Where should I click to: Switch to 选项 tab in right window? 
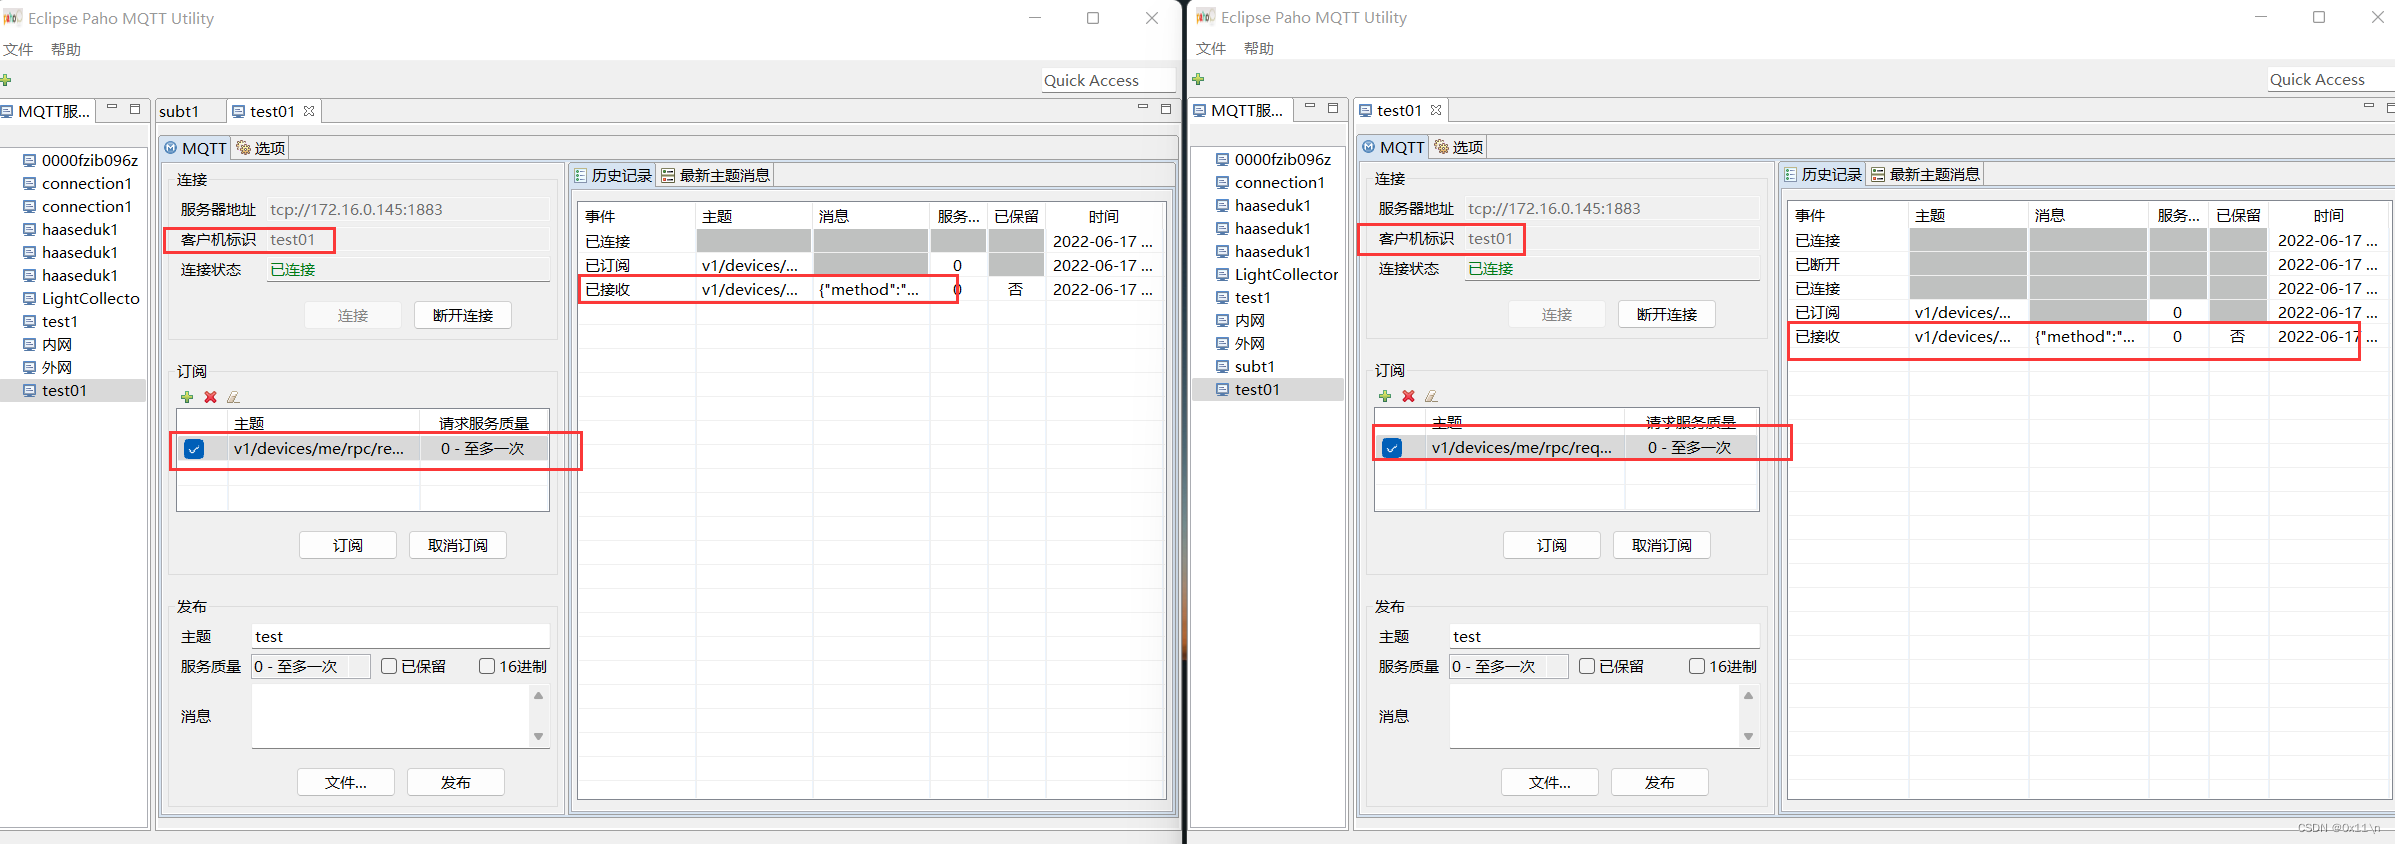(1459, 147)
